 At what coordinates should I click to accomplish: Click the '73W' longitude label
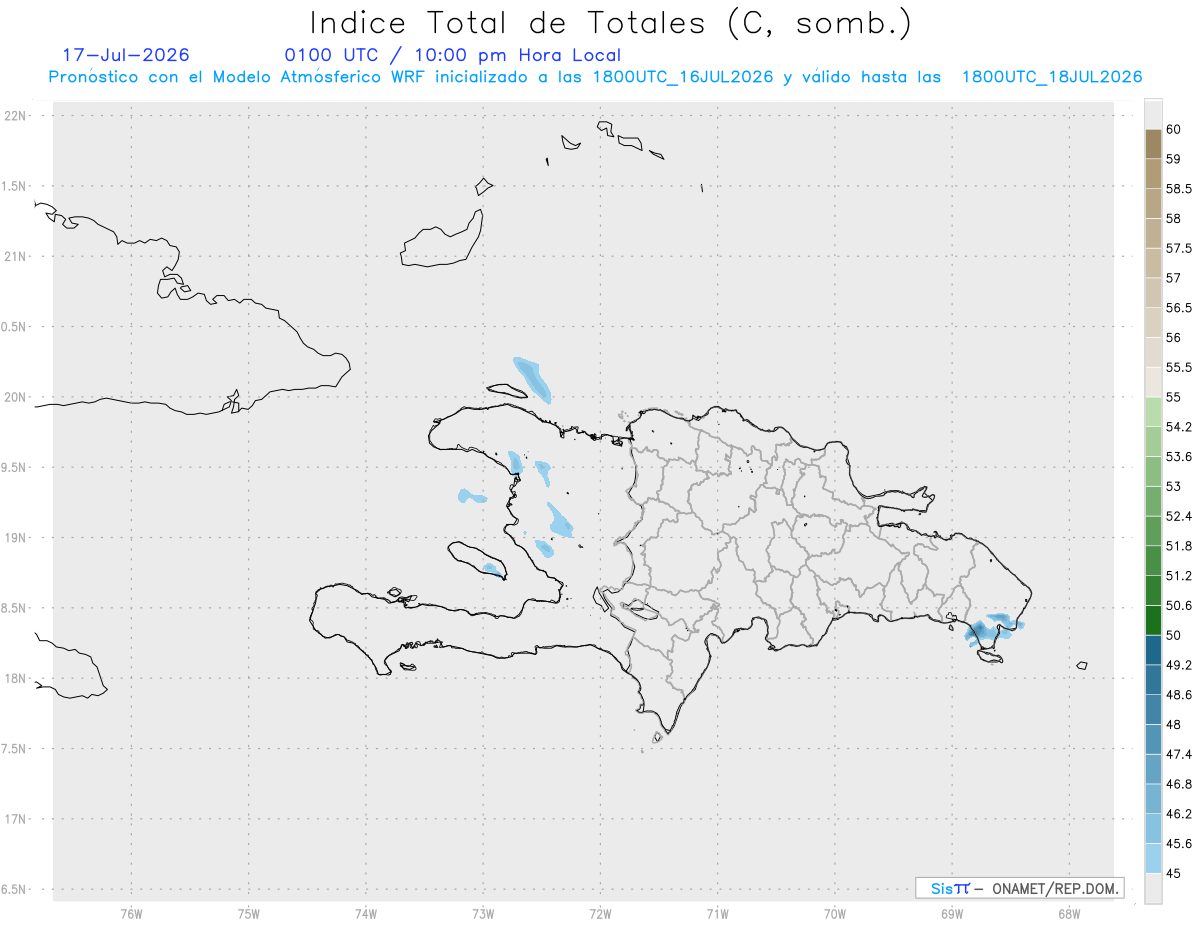(483, 914)
